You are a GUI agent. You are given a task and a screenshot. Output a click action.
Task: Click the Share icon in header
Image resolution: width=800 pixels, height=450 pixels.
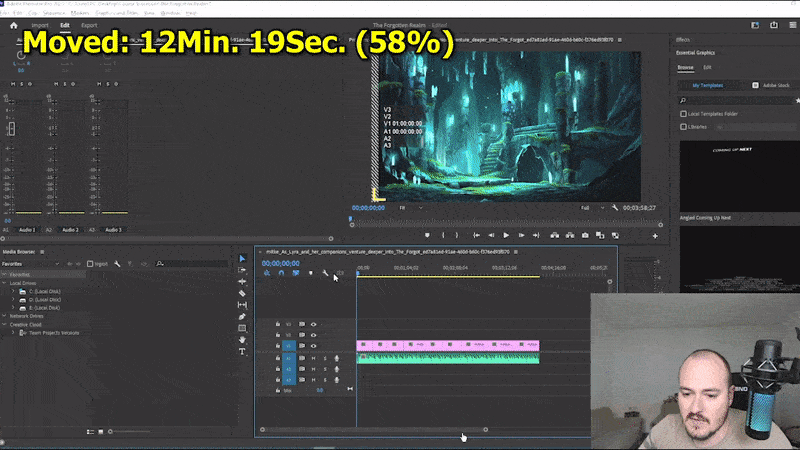[x=774, y=25]
